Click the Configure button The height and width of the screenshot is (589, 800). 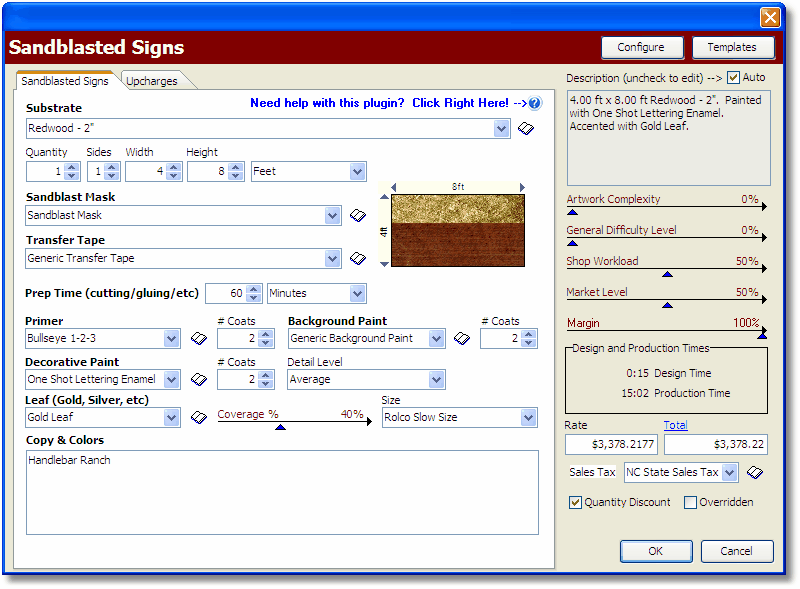pyautogui.click(x=640, y=47)
